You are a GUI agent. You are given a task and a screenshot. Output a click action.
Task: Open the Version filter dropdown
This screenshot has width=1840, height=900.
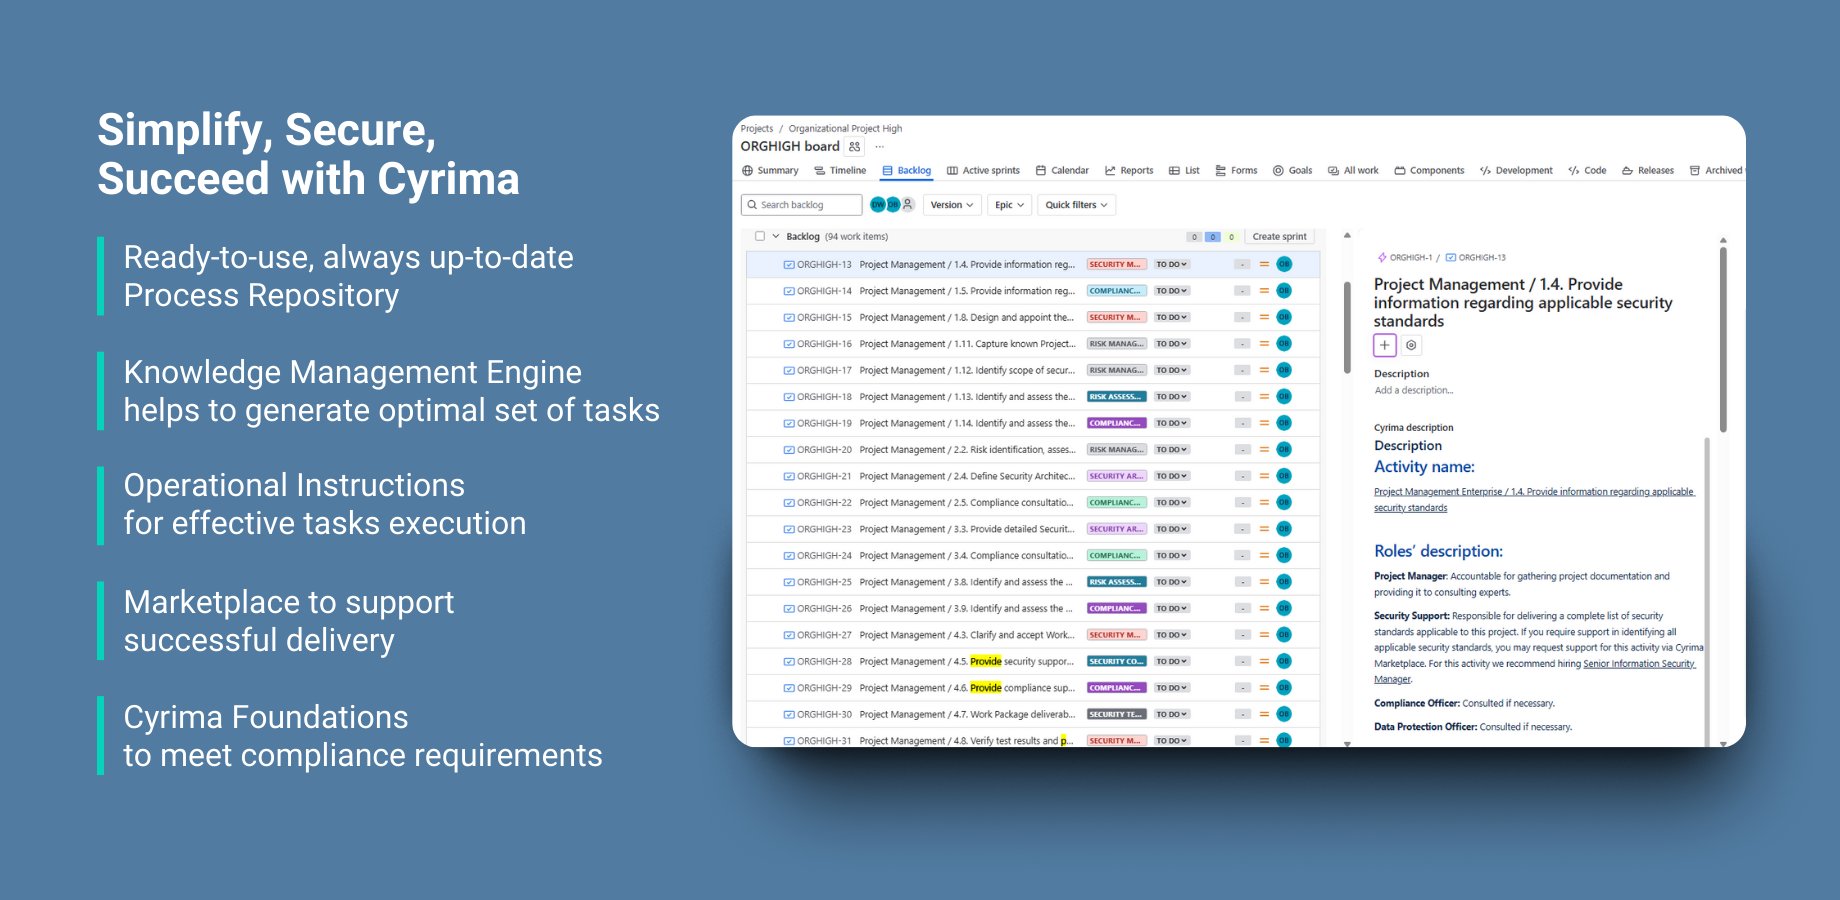951,205
